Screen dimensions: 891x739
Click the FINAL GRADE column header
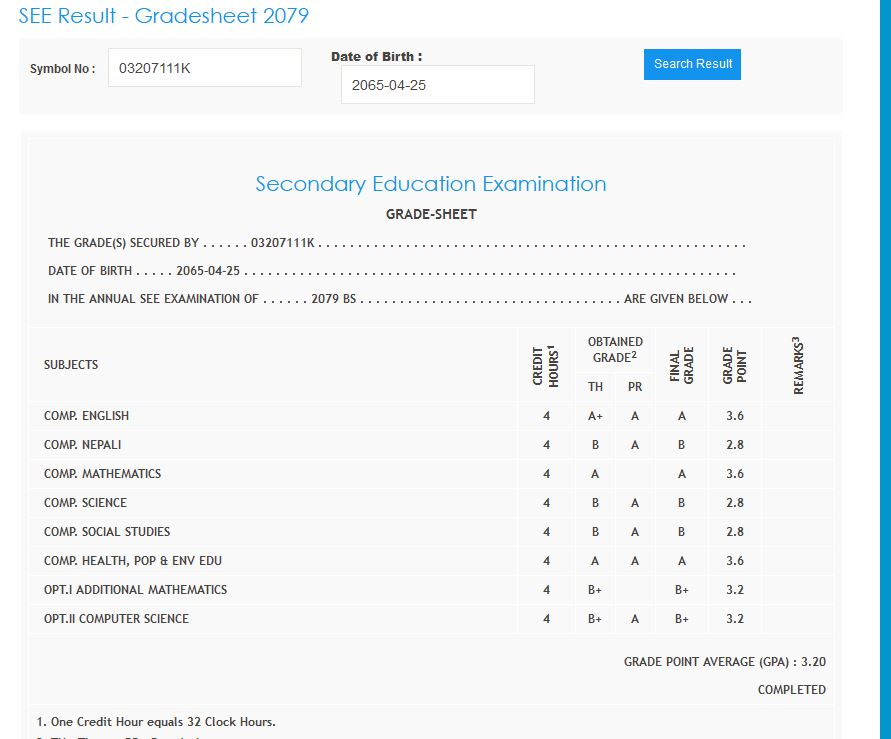tap(681, 365)
